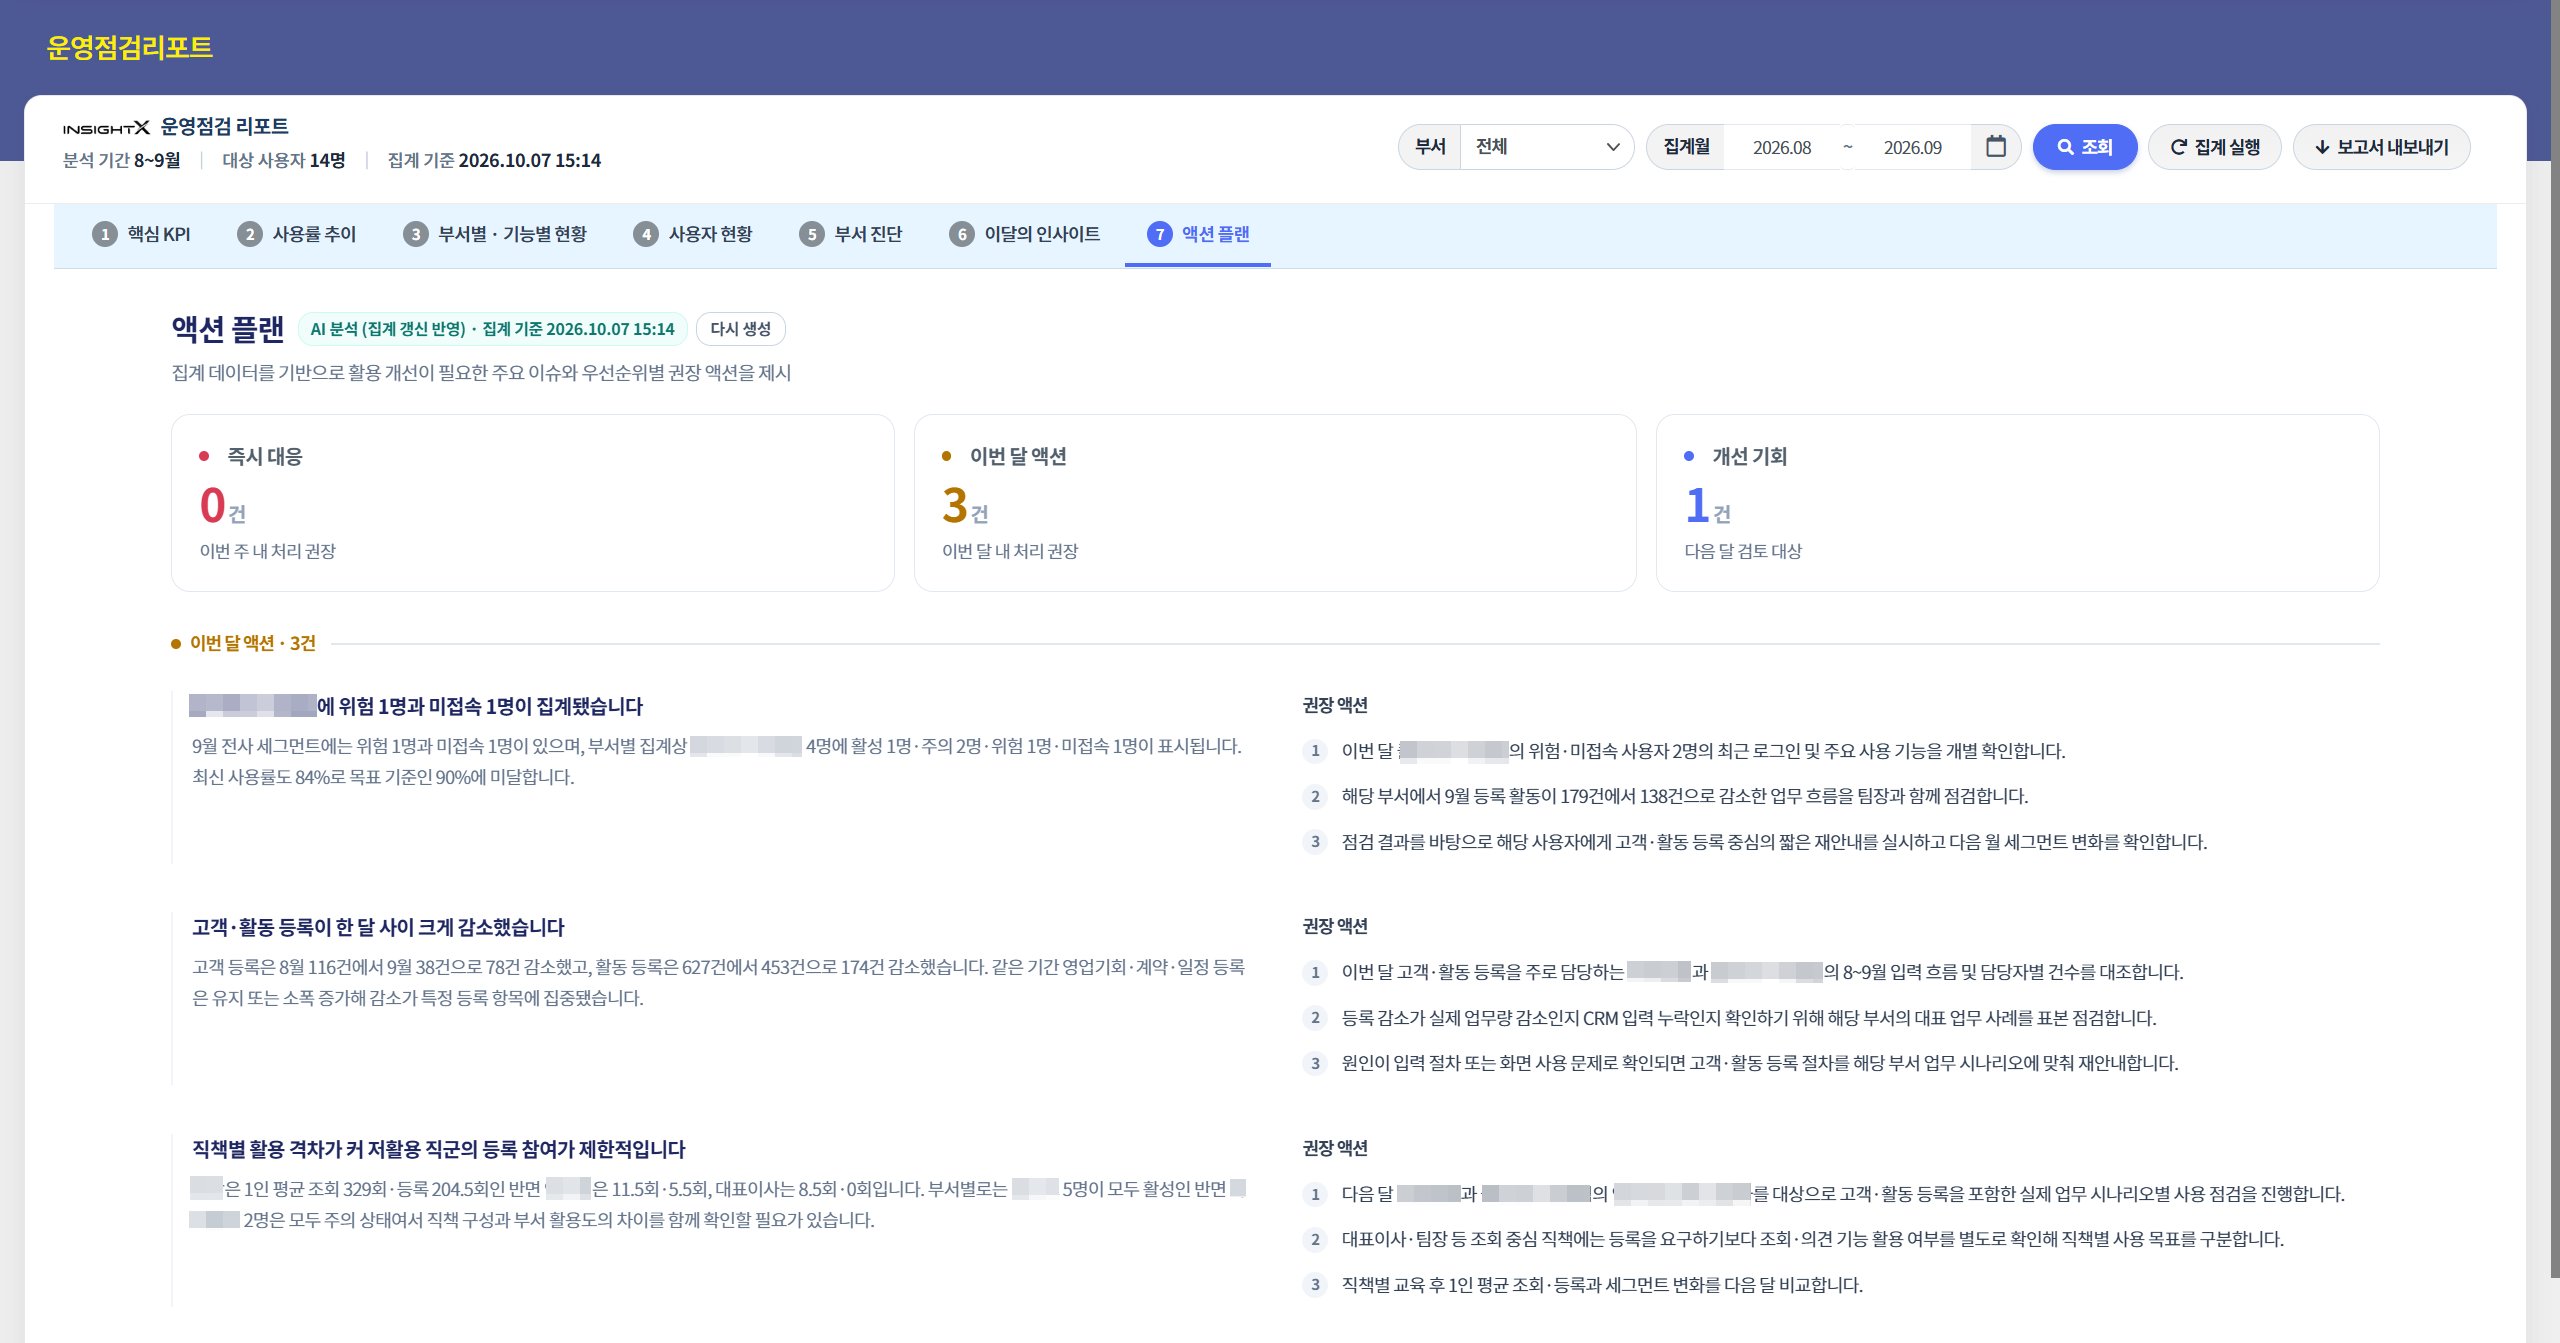
Task: Go to the 이달의 인사이트 tab
Action: 1024,234
